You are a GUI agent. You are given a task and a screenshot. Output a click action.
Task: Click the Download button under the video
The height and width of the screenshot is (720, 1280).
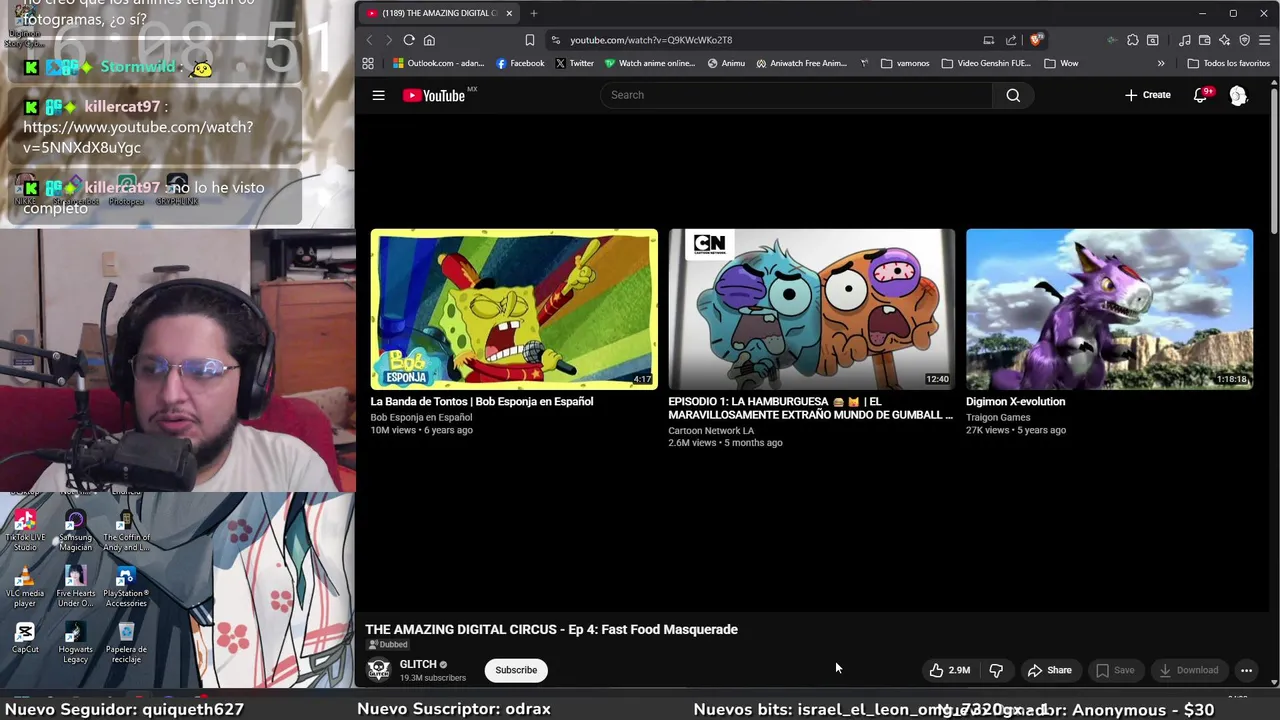[x=1188, y=670]
